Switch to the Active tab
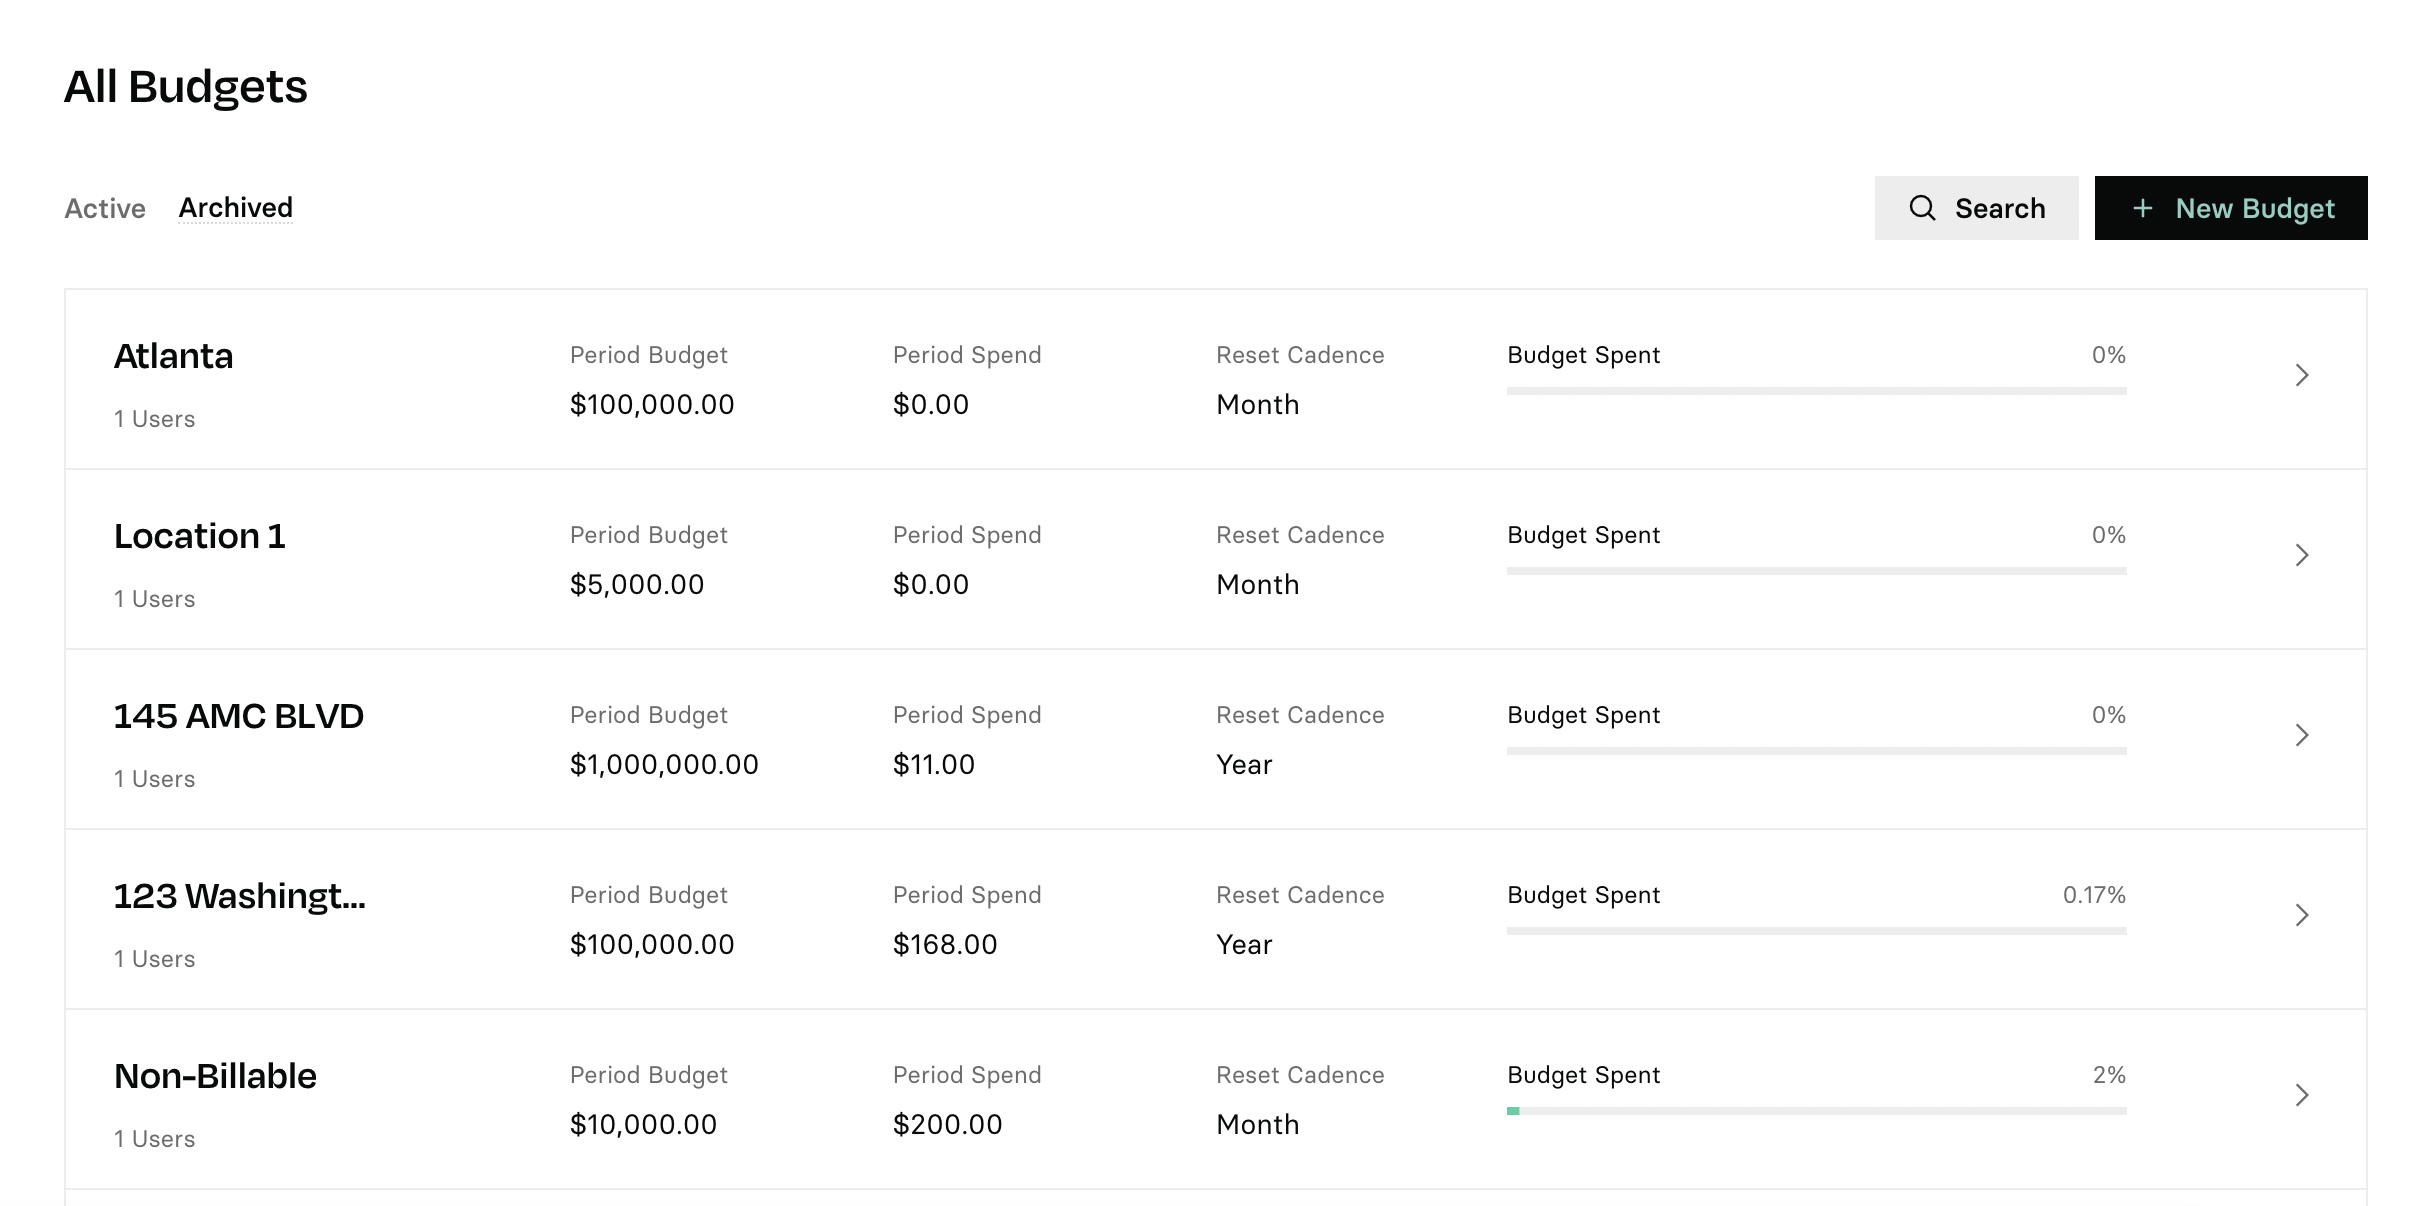Viewport: 2424px width, 1206px height. coord(105,208)
